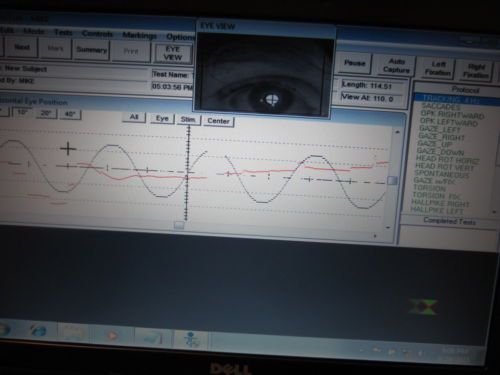The image size is (500, 375).
Task: Open the media player taskbar icon
Action: point(112,335)
